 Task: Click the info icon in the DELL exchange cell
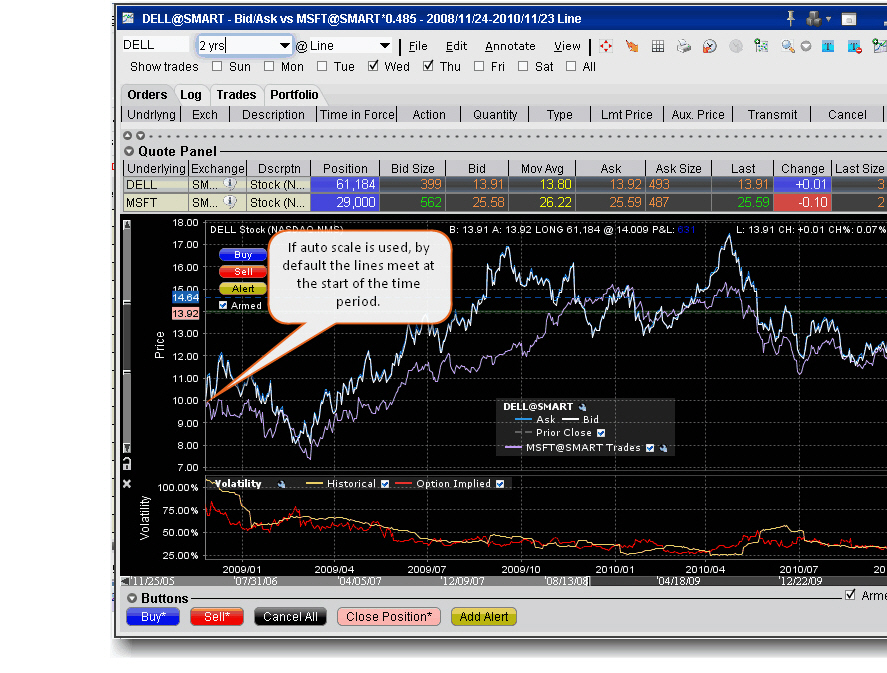[x=229, y=184]
